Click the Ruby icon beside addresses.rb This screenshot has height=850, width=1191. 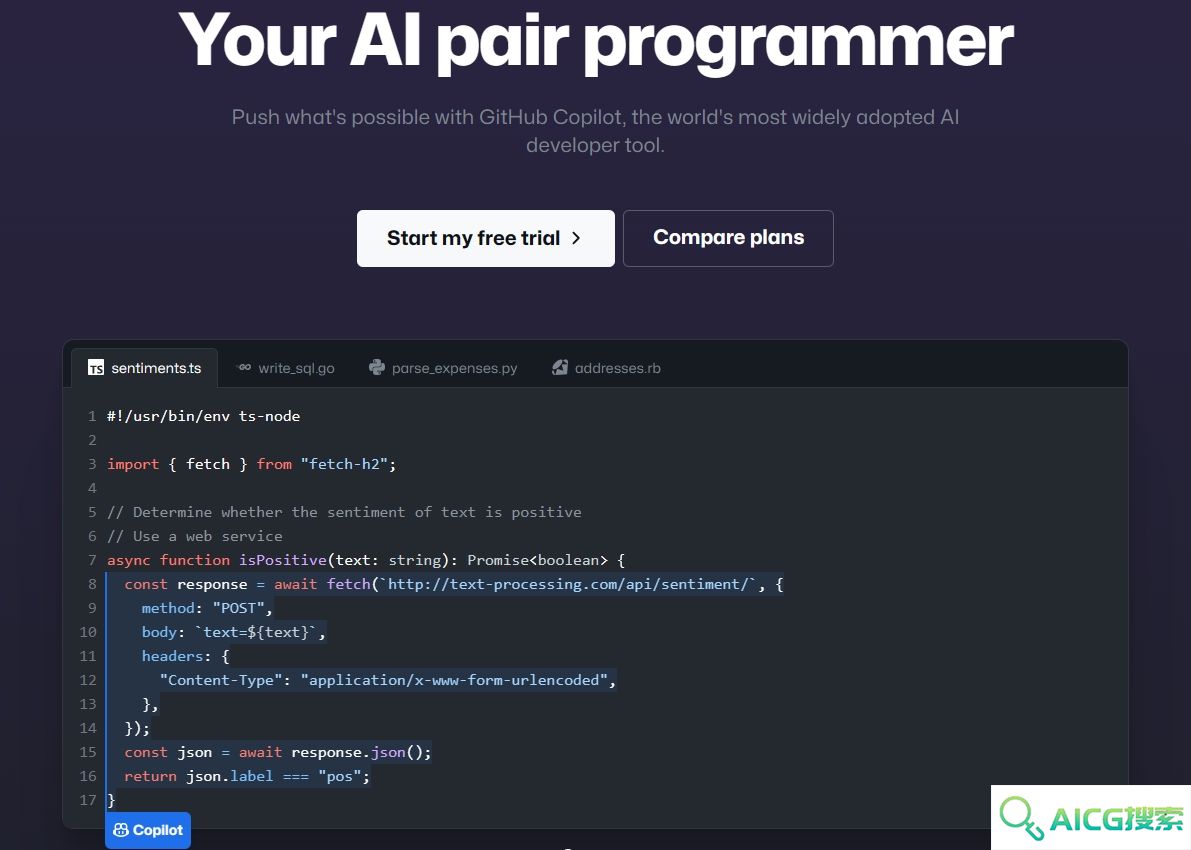tap(560, 368)
